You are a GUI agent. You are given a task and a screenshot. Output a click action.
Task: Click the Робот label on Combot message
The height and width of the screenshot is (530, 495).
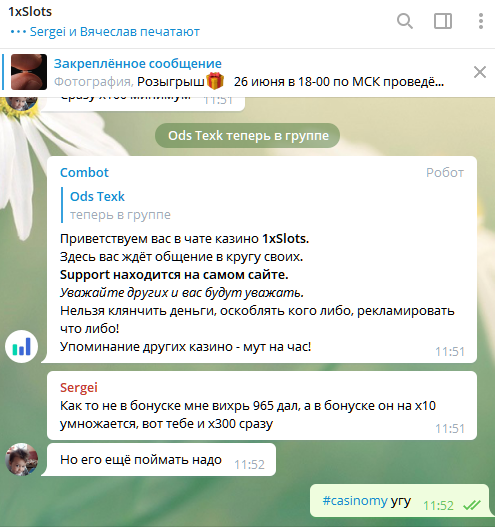click(x=445, y=173)
